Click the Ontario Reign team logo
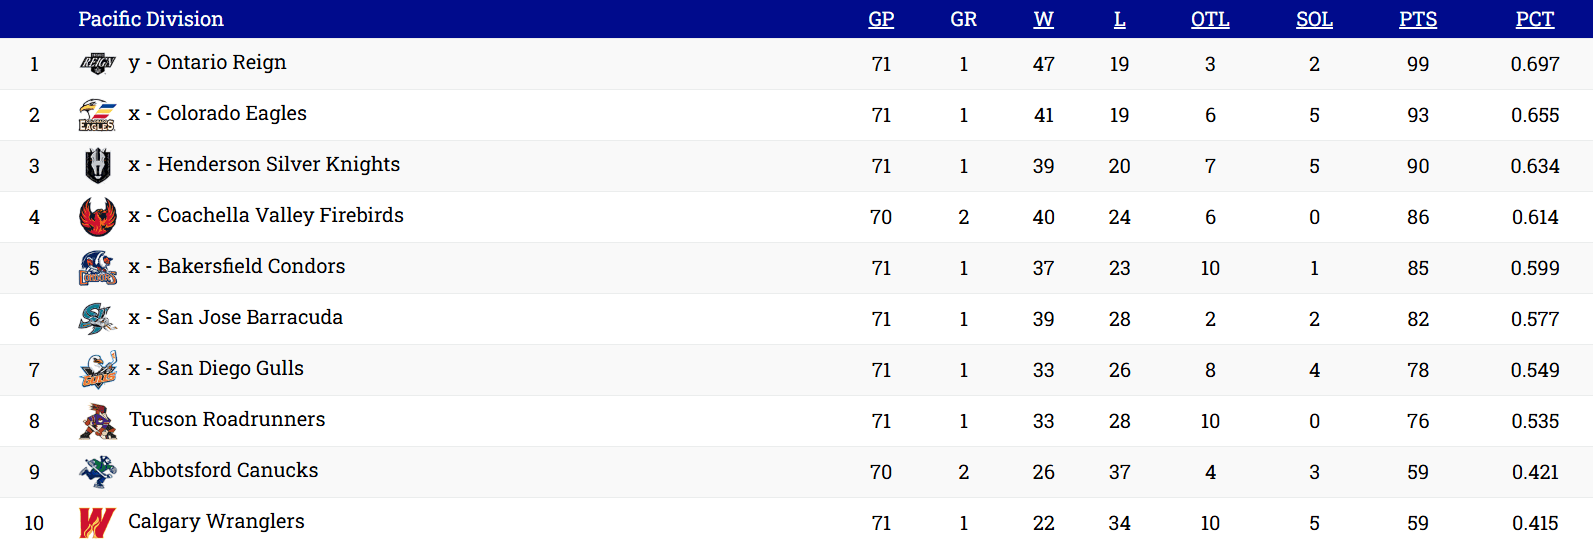This screenshot has height=547, width=1593. pyautogui.click(x=97, y=64)
